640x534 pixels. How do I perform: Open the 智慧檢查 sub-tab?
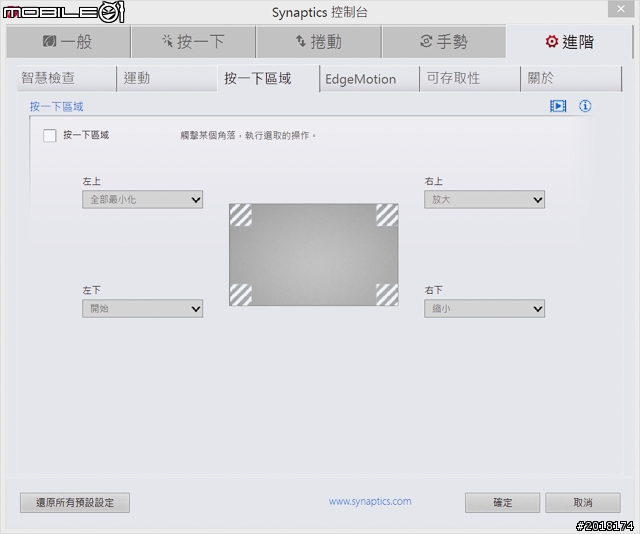(x=67, y=78)
